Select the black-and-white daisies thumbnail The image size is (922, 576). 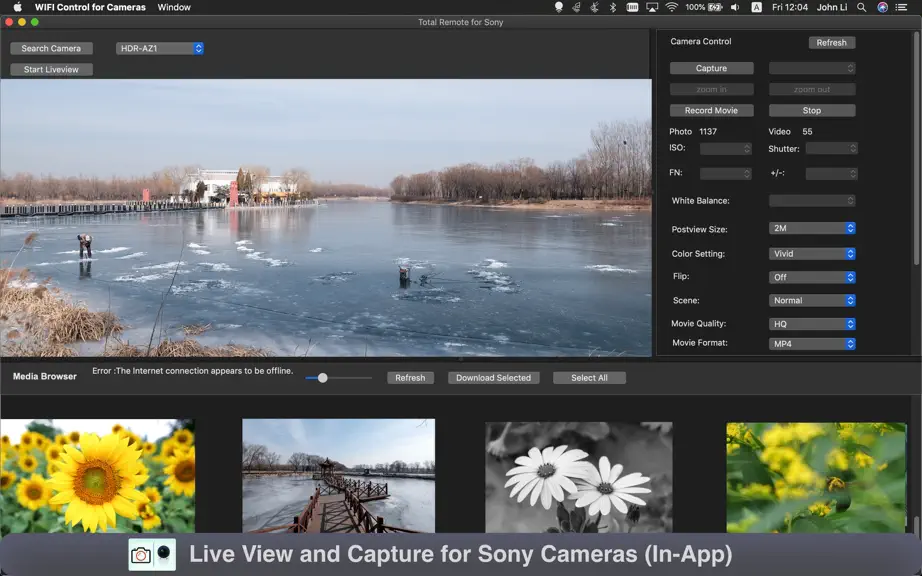click(x=579, y=477)
